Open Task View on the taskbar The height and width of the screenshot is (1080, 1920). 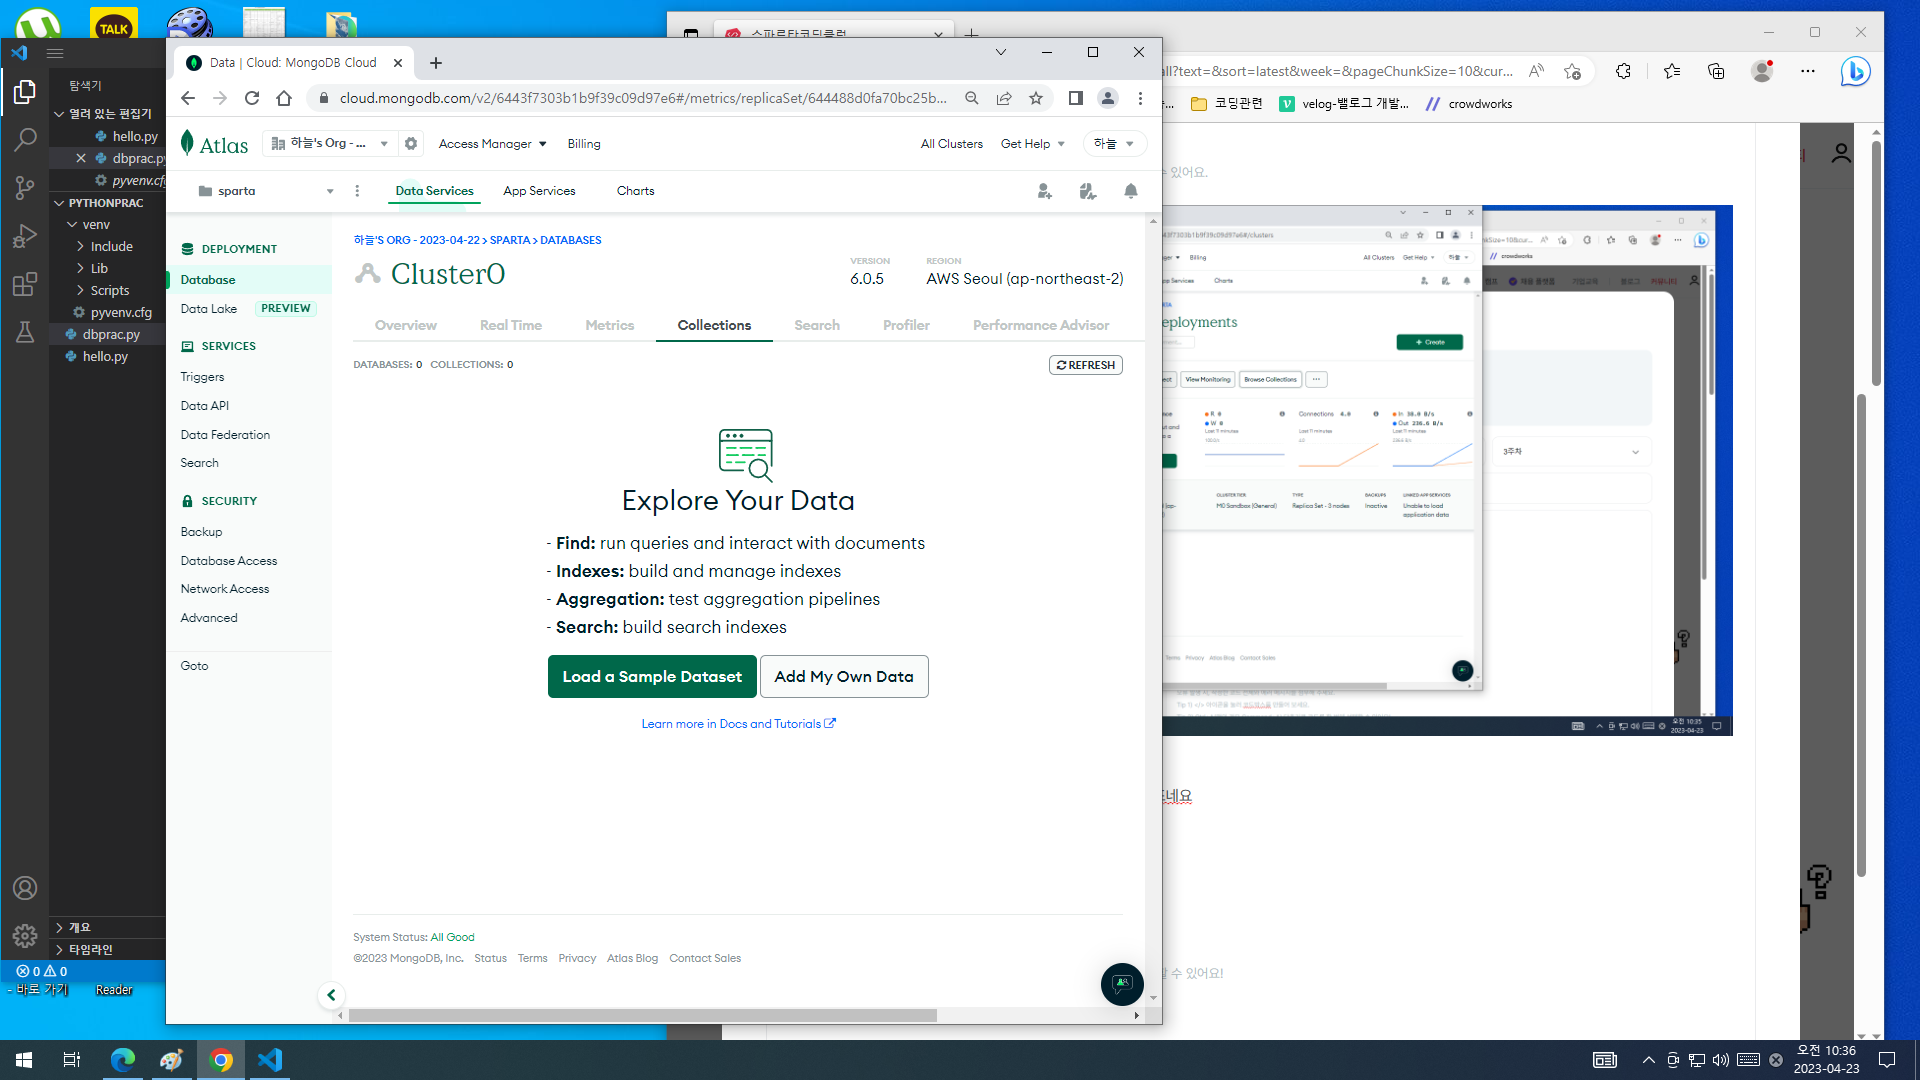(x=72, y=1060)
